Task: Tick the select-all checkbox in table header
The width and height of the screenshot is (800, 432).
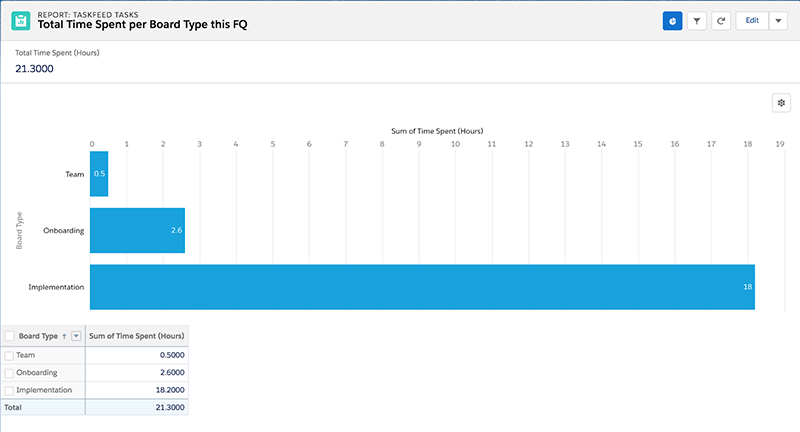Action: [9, 337]
